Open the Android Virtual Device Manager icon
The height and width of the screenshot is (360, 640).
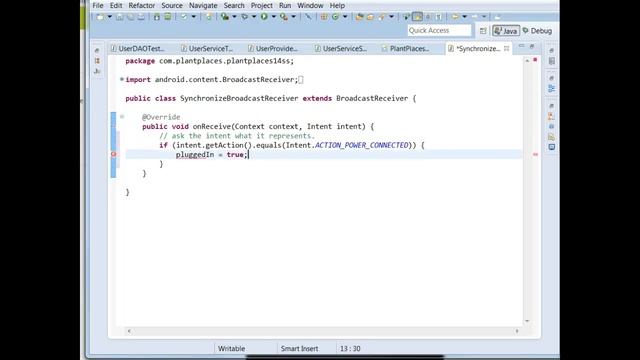click(168, 17)
